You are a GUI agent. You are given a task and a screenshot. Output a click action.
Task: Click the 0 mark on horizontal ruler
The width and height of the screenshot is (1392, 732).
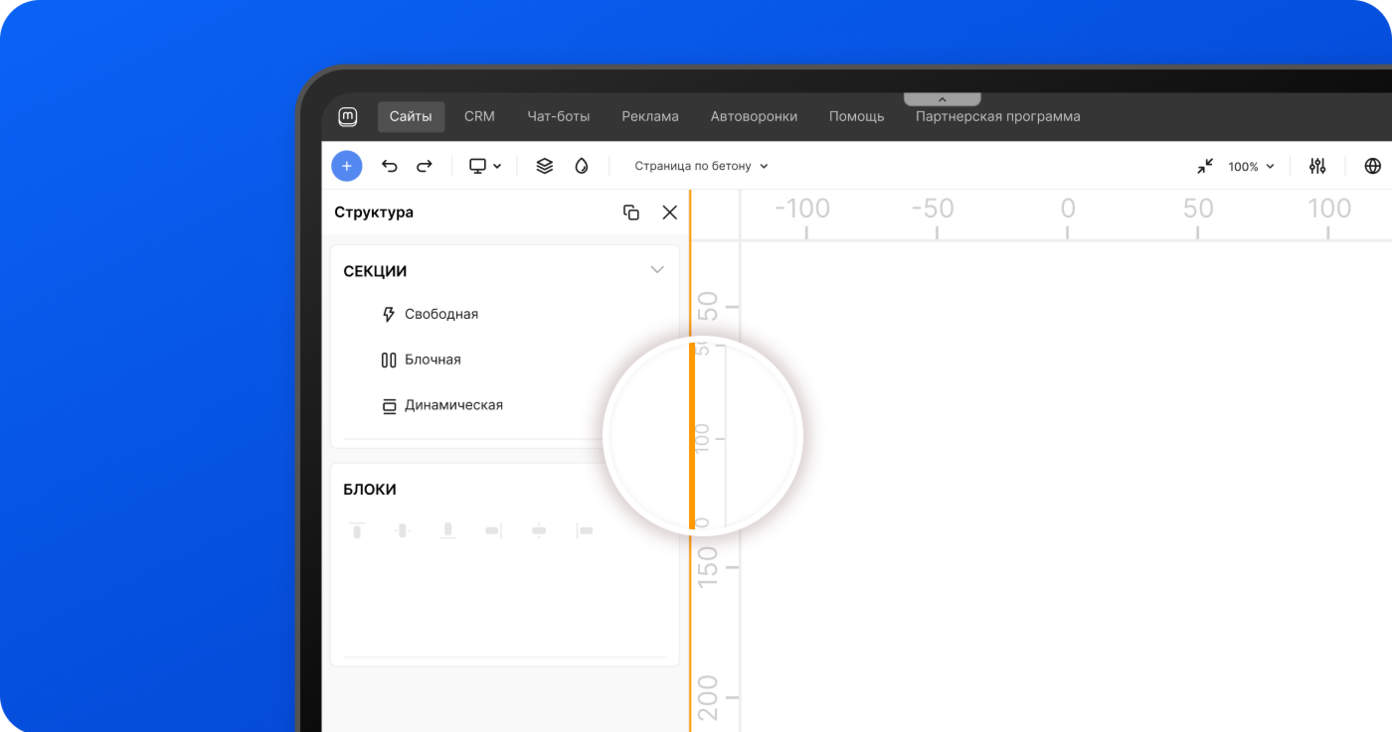(x=1068, y=209)
